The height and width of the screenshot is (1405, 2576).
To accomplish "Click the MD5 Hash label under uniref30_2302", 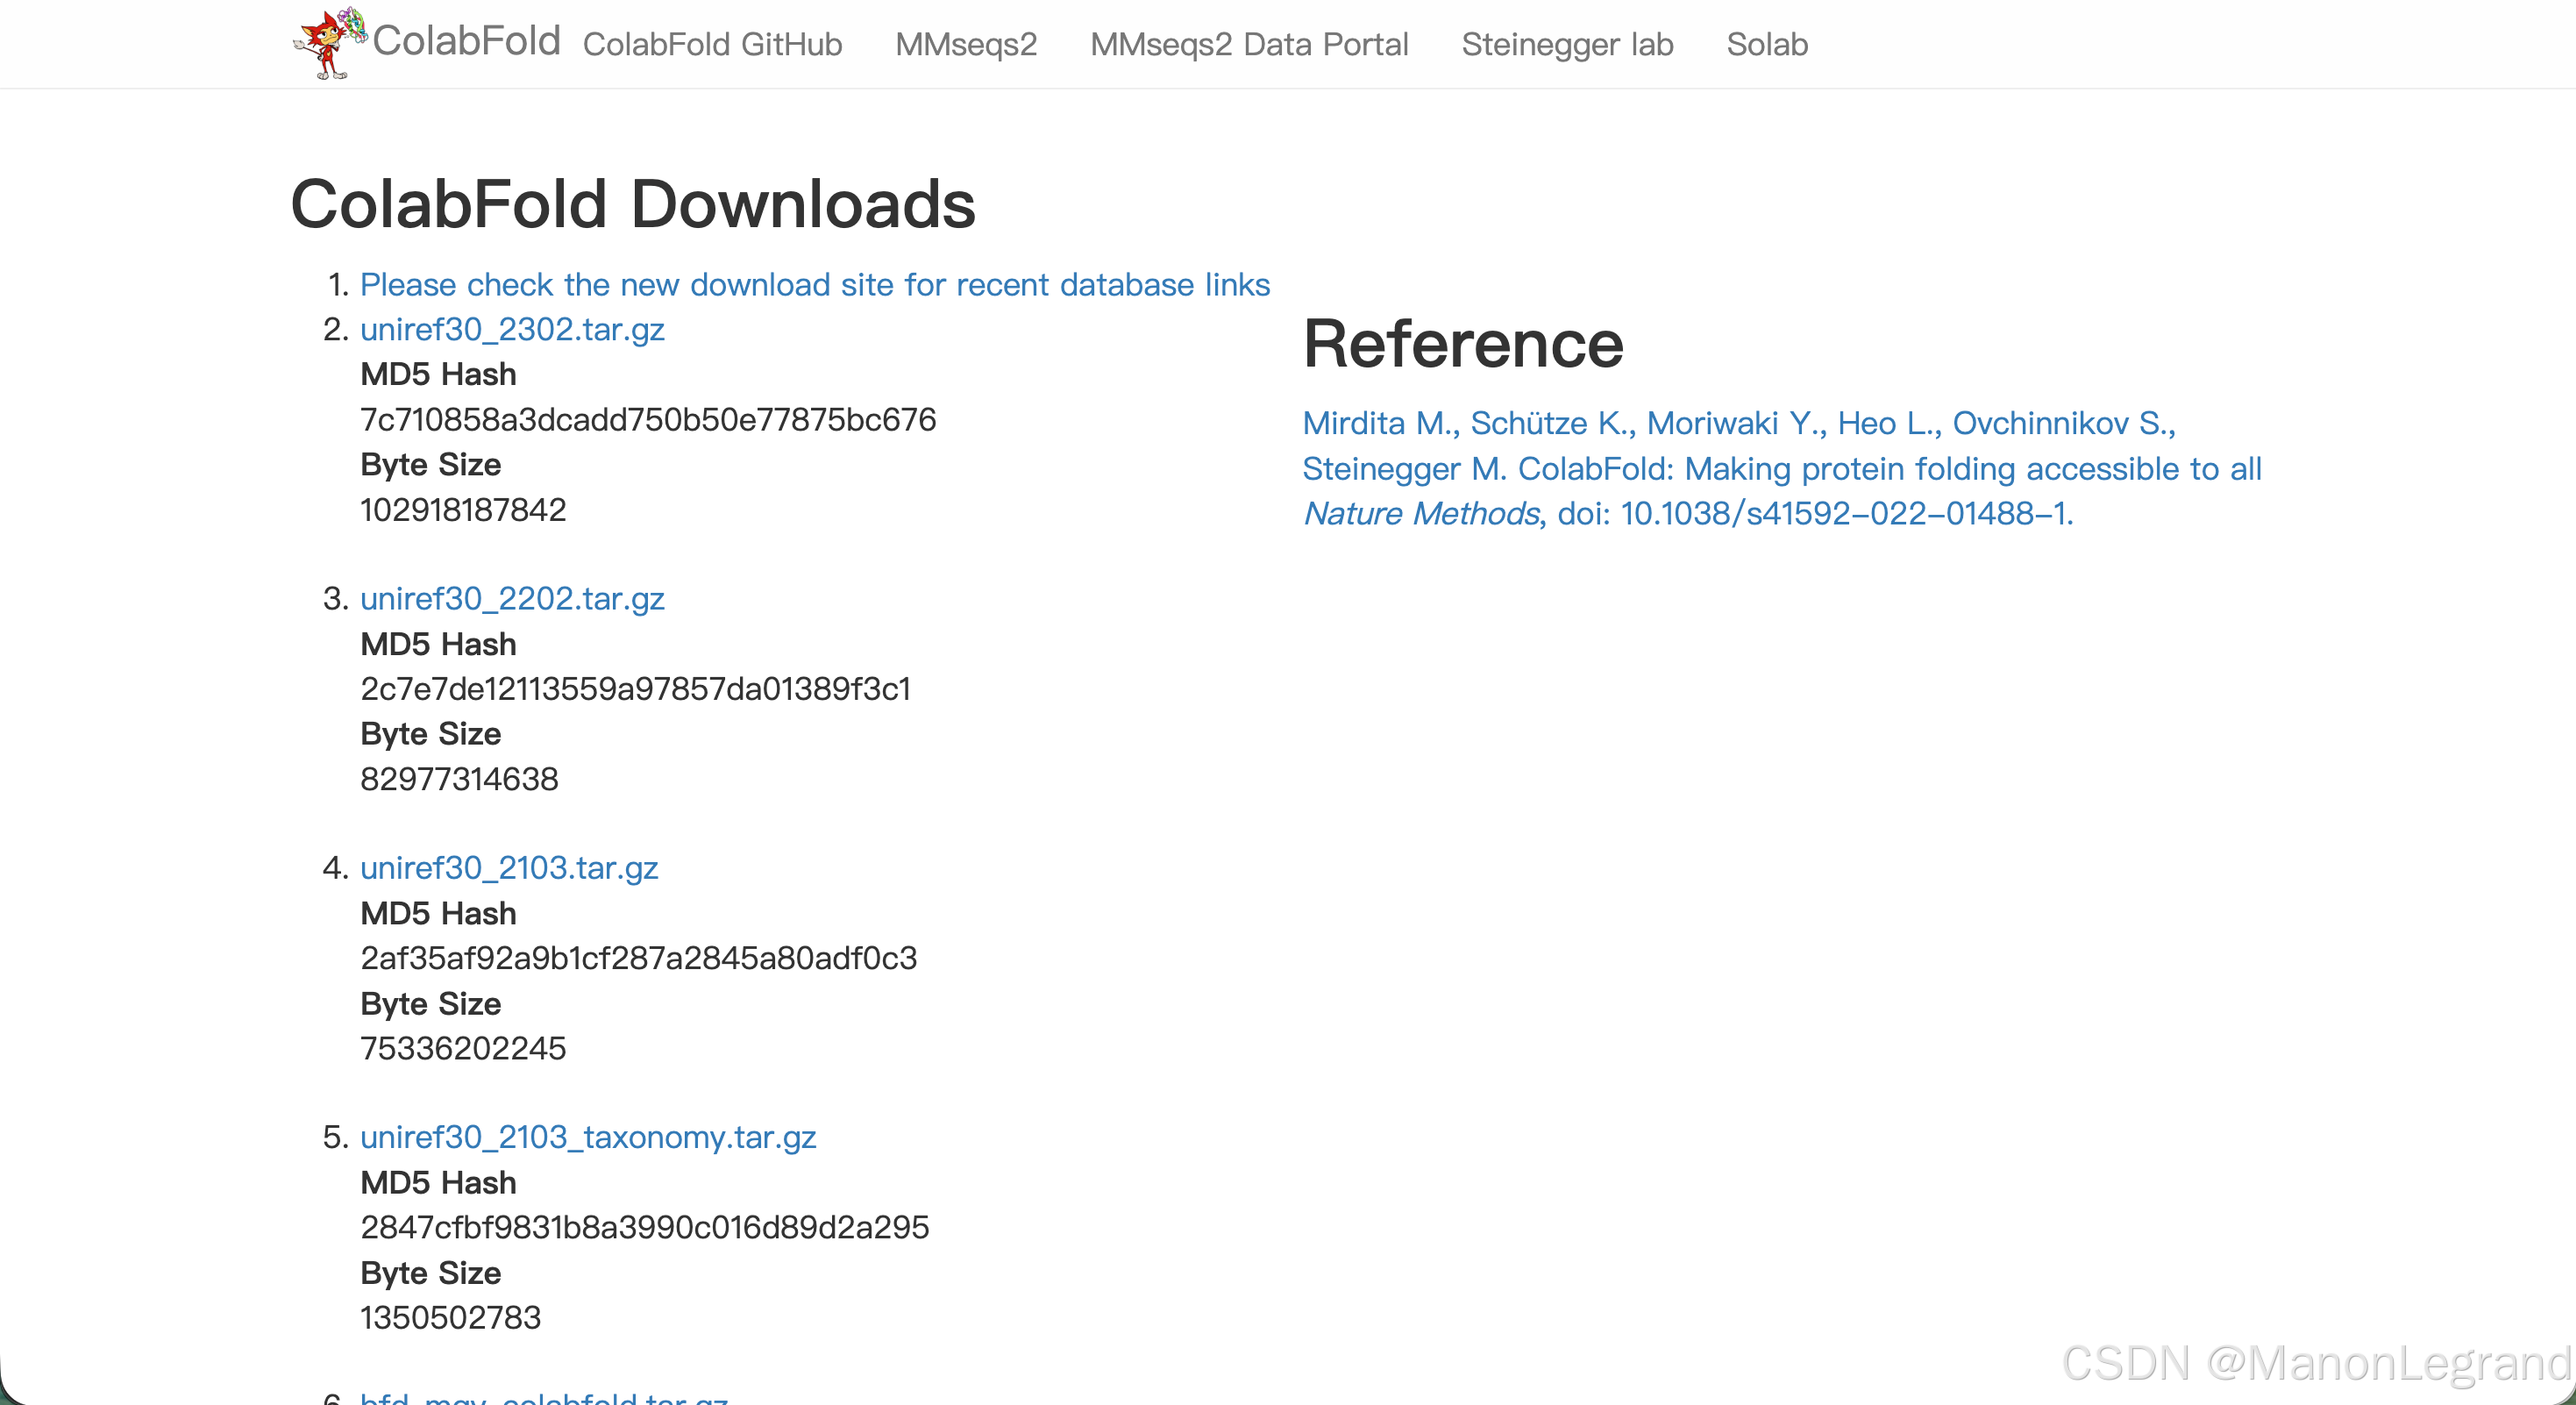I will click(x=438, y=375).
